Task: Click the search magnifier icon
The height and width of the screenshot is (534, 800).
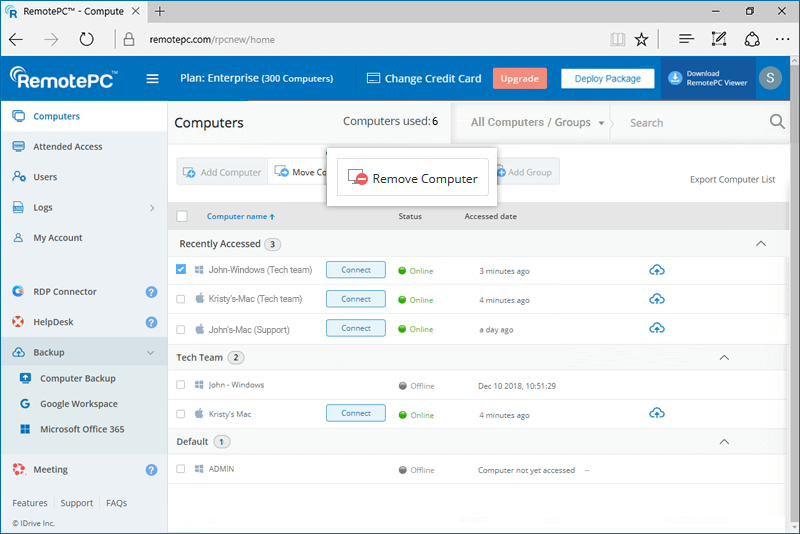Action: 777,122
